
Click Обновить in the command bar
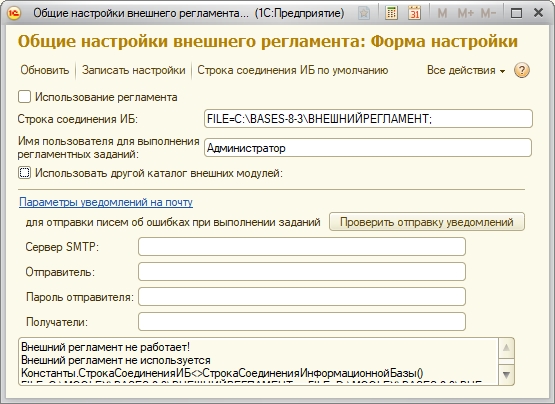coord(45,70)
